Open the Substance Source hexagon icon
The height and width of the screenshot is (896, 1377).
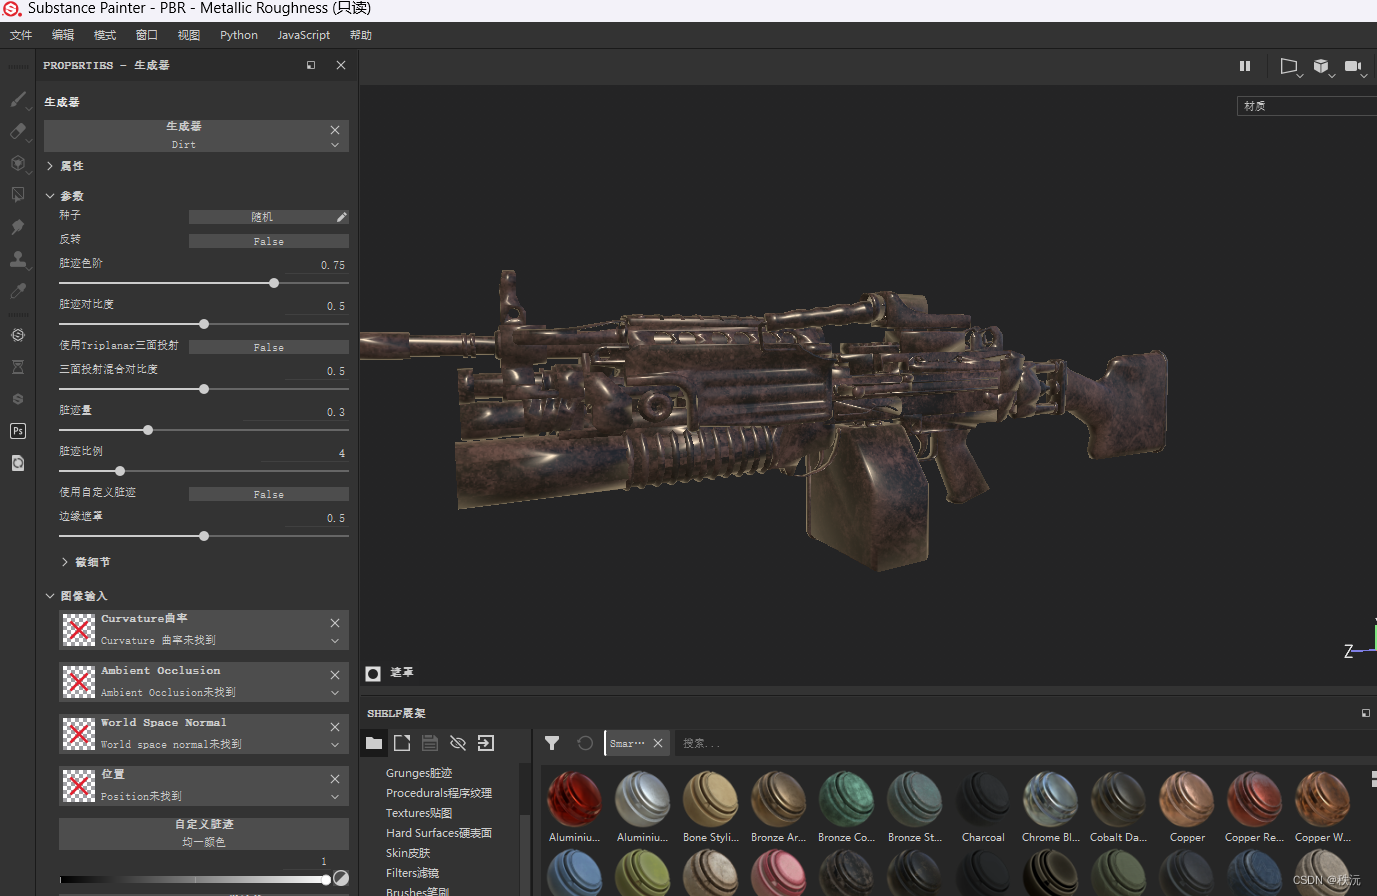coord(17,335)
